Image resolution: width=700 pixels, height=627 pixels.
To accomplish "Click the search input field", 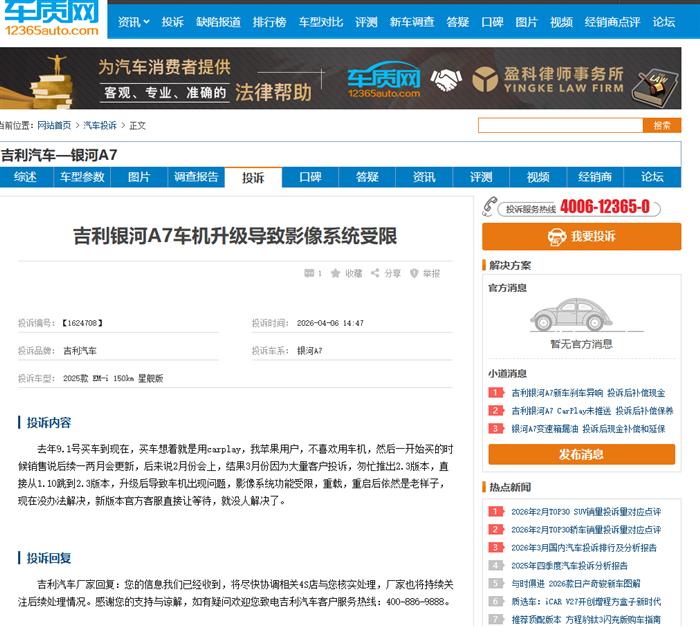I will [x=559, y=125].
